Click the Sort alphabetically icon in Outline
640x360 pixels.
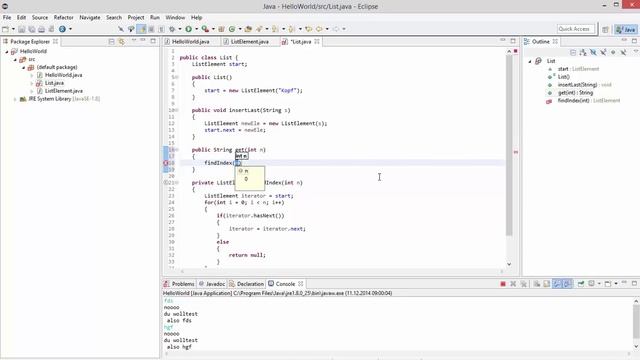(583, 52)
